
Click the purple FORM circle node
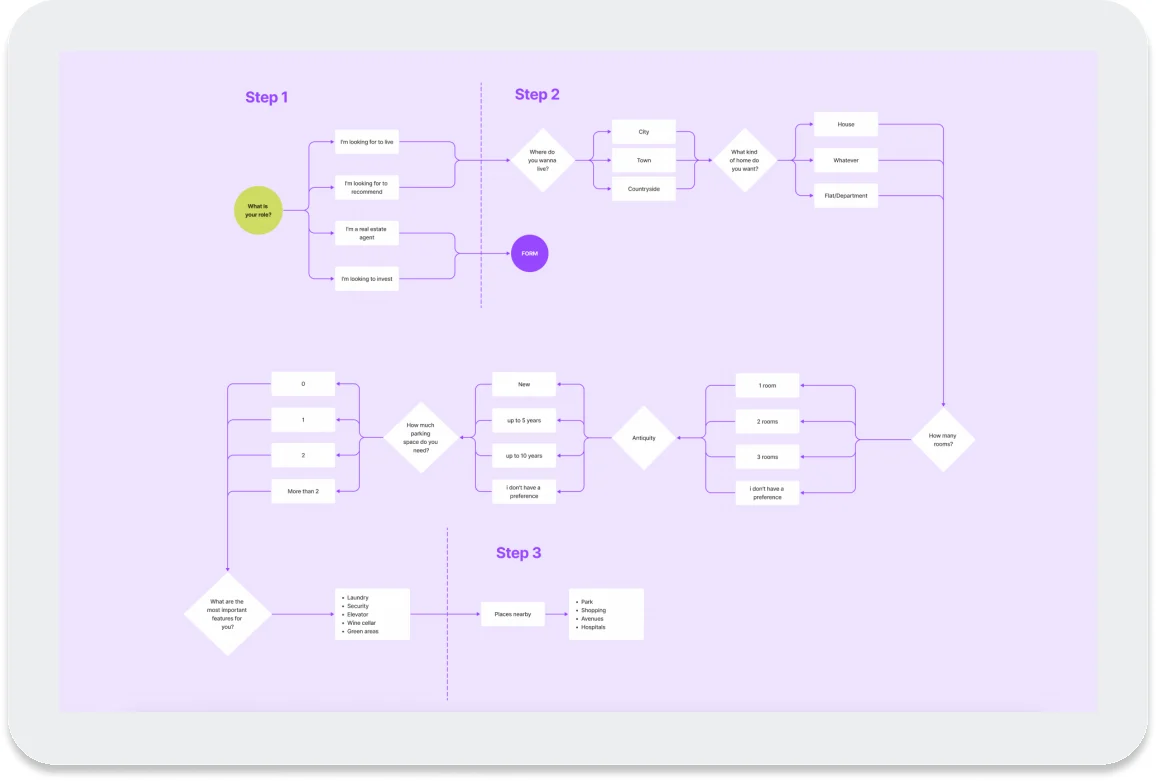coord(529,253)
